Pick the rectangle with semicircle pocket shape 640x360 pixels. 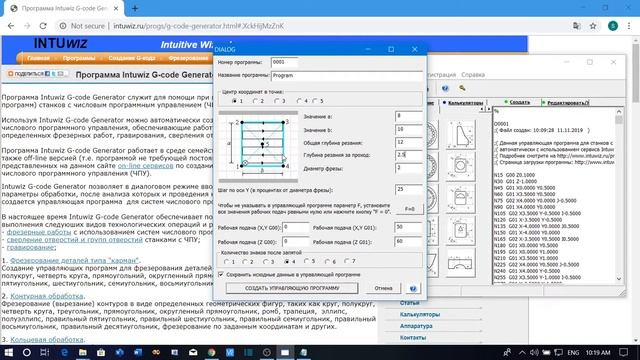pos(460,198)
